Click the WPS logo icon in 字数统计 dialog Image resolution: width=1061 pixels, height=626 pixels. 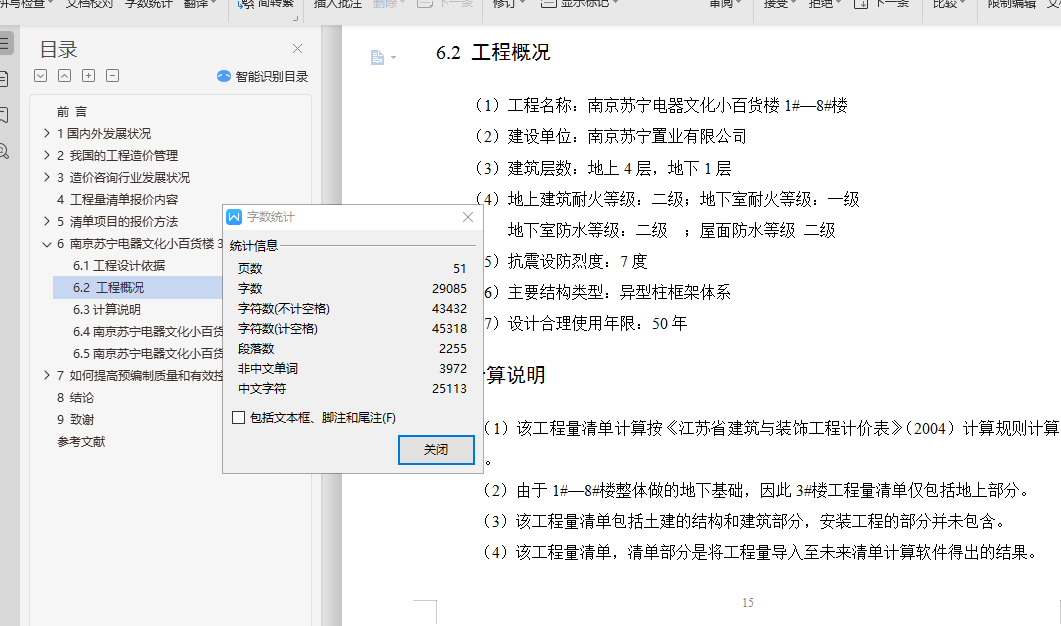pyautogui.click(x=234, y=217)
